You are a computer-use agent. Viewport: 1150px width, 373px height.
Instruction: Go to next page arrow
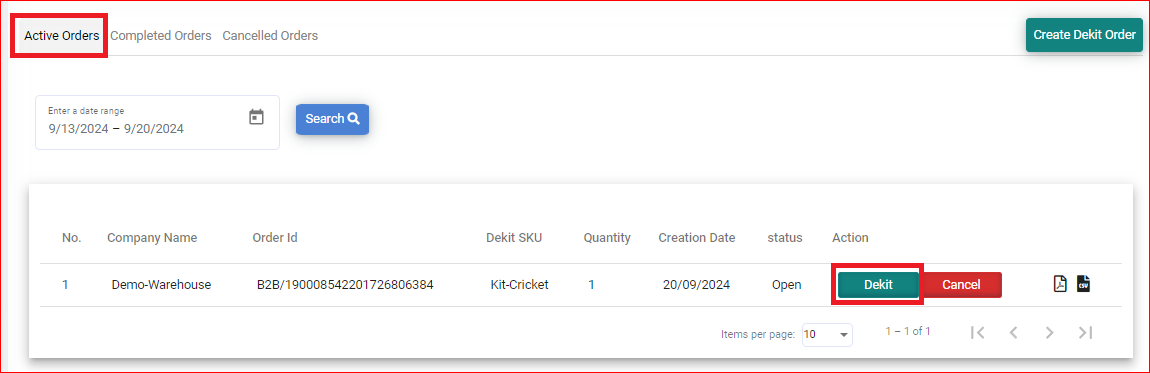coord(1050,333)
